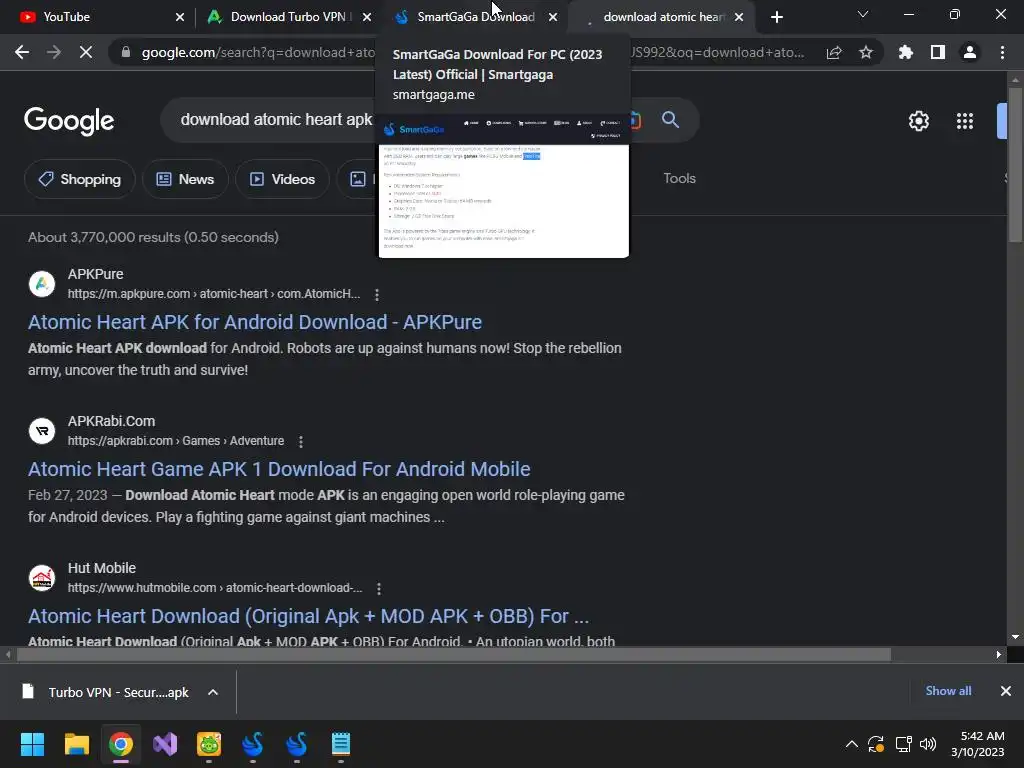Viewport: 1024px width, 768px height.
Task: Open a new browser tab
Action: point(776,17)
